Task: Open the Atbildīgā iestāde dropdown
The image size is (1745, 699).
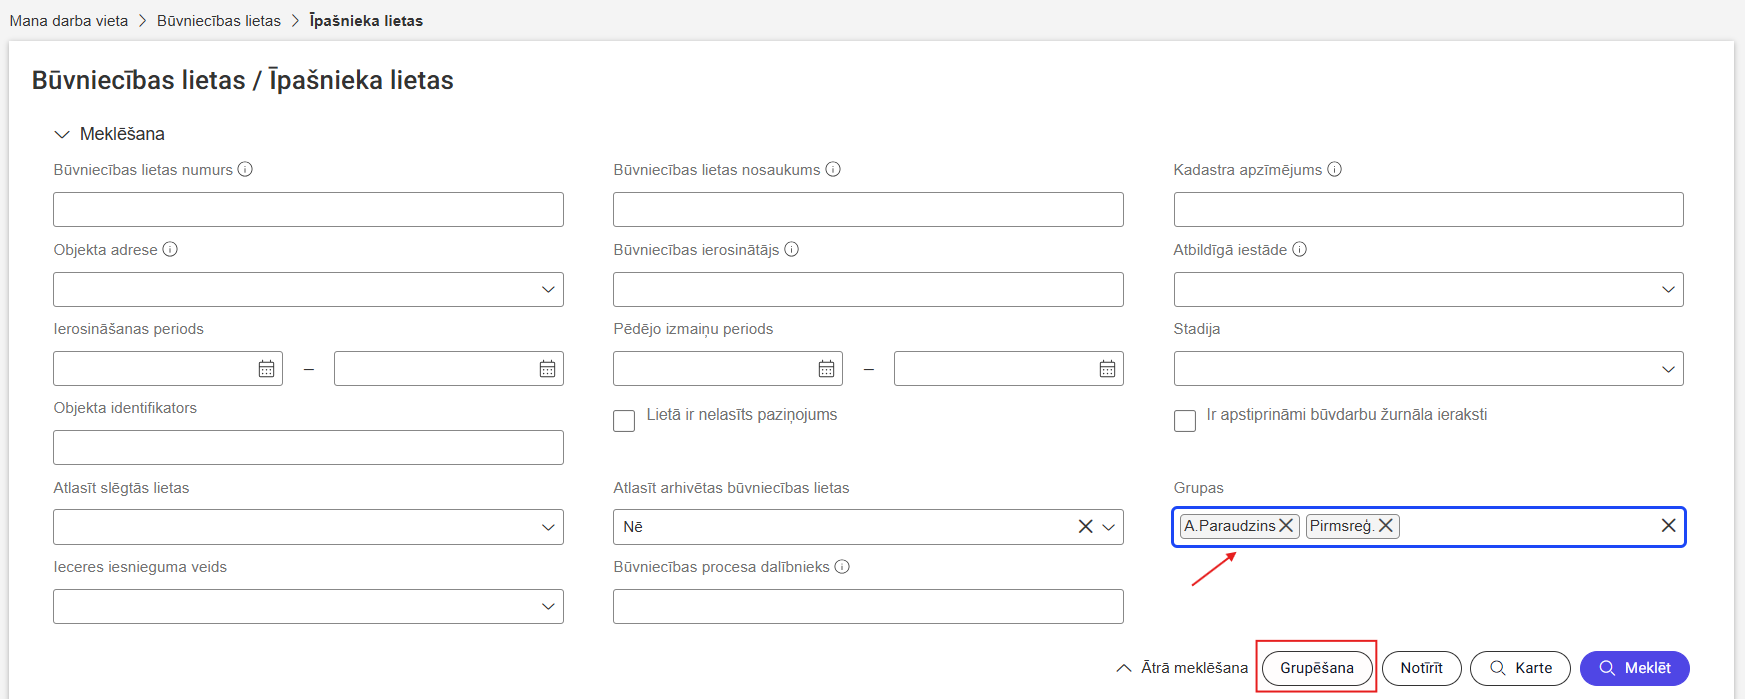Action: point(1668,290)
